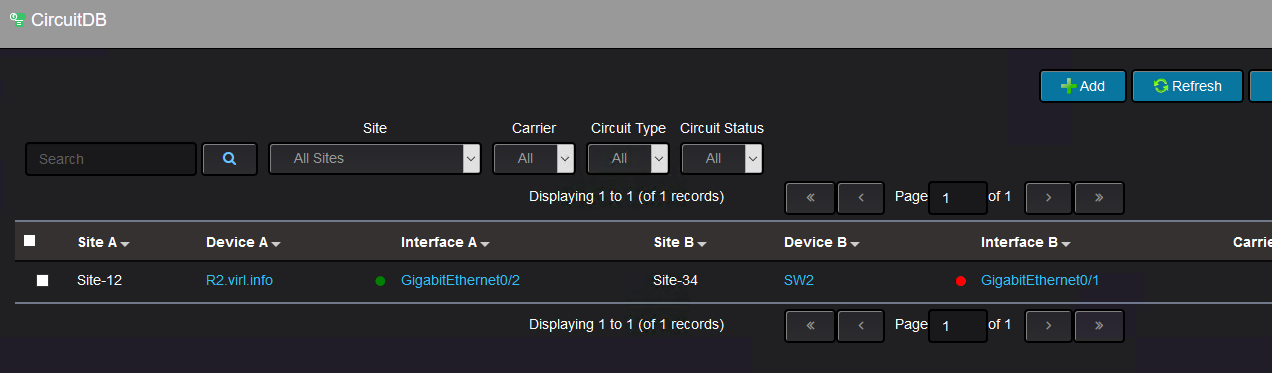Click the red status dot beside GigabitEthernet0/1
The width and height of the screenshot is (1272, 373).
click(x=961, y=281)
